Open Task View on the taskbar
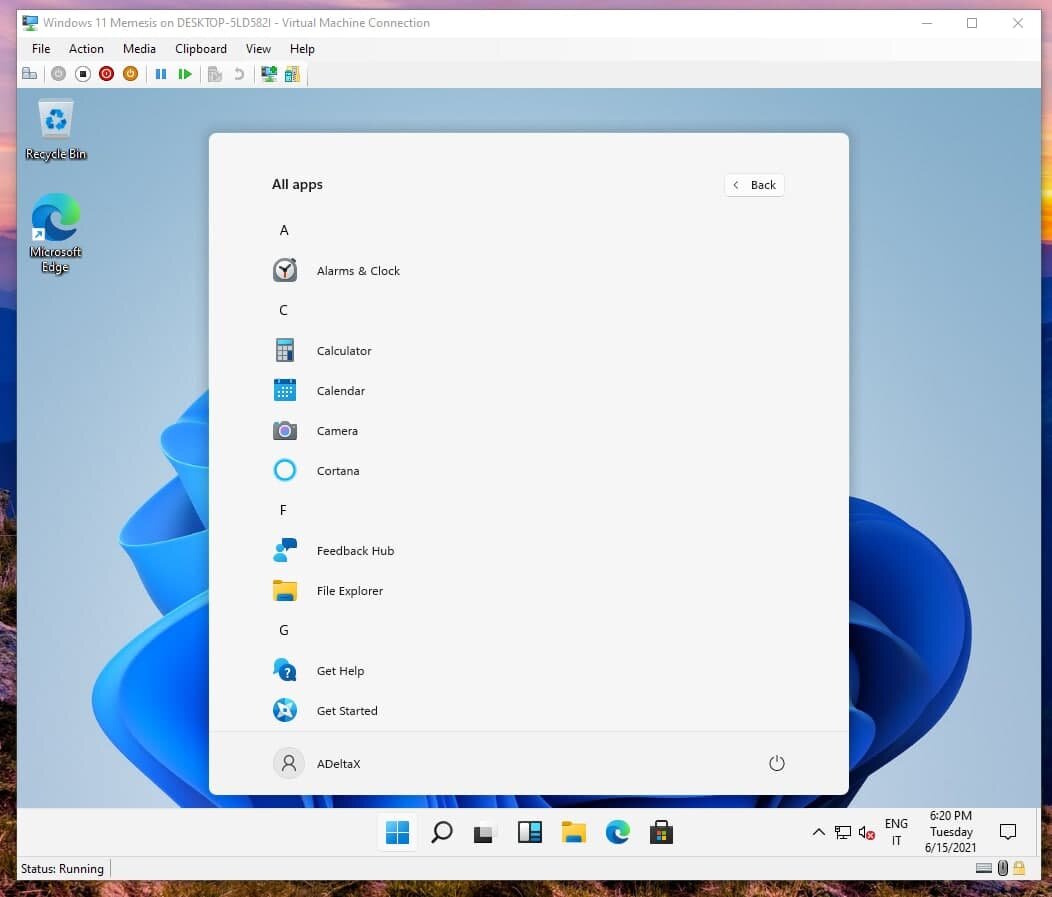1052x897 pixels. point(485,833)
